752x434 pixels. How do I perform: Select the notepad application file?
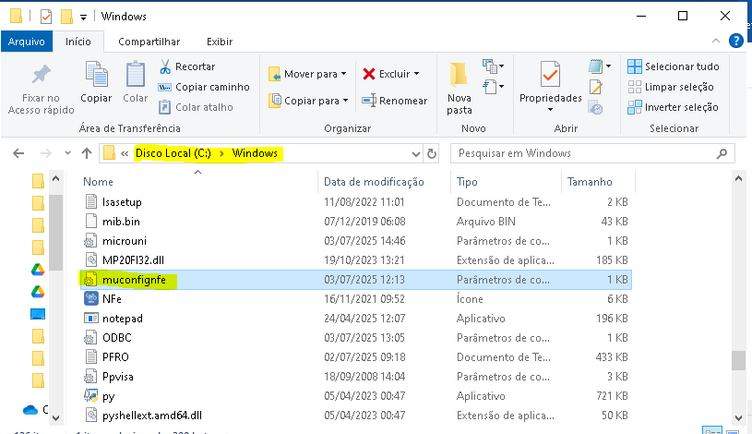124,318
